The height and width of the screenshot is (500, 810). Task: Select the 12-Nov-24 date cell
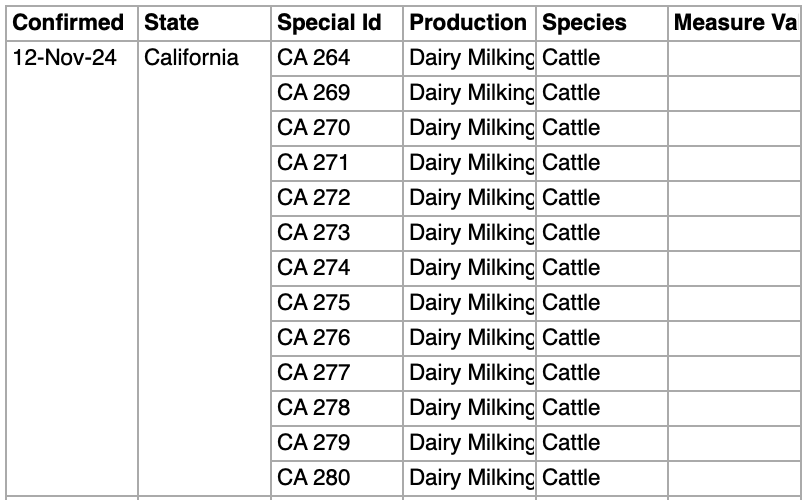click(64, 58)
